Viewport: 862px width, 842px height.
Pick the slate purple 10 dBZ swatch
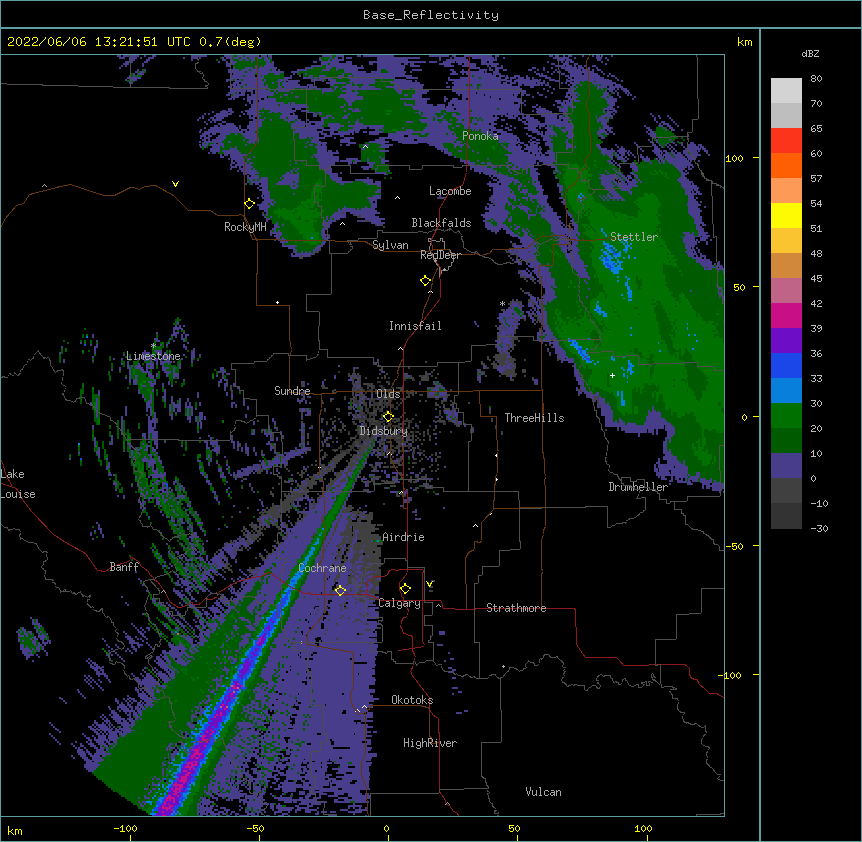(786, 466)
